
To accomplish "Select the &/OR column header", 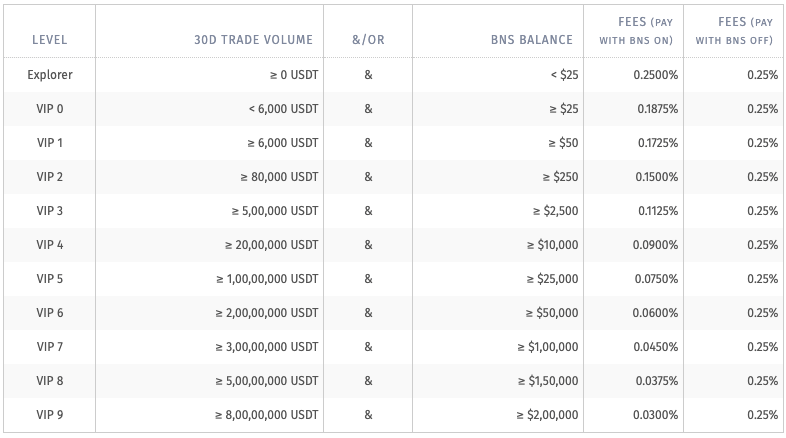I will [368, 40].
